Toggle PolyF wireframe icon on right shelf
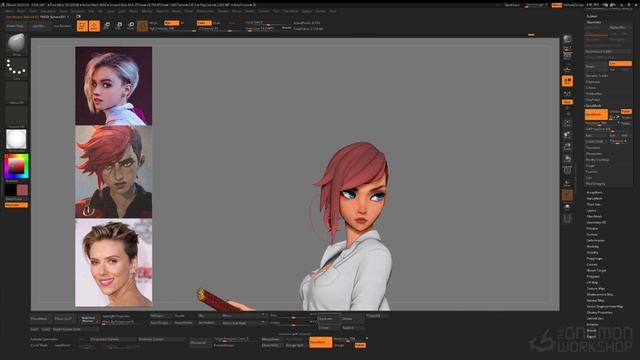The width and height of the screenshot is (640, 360). (567, 170)
